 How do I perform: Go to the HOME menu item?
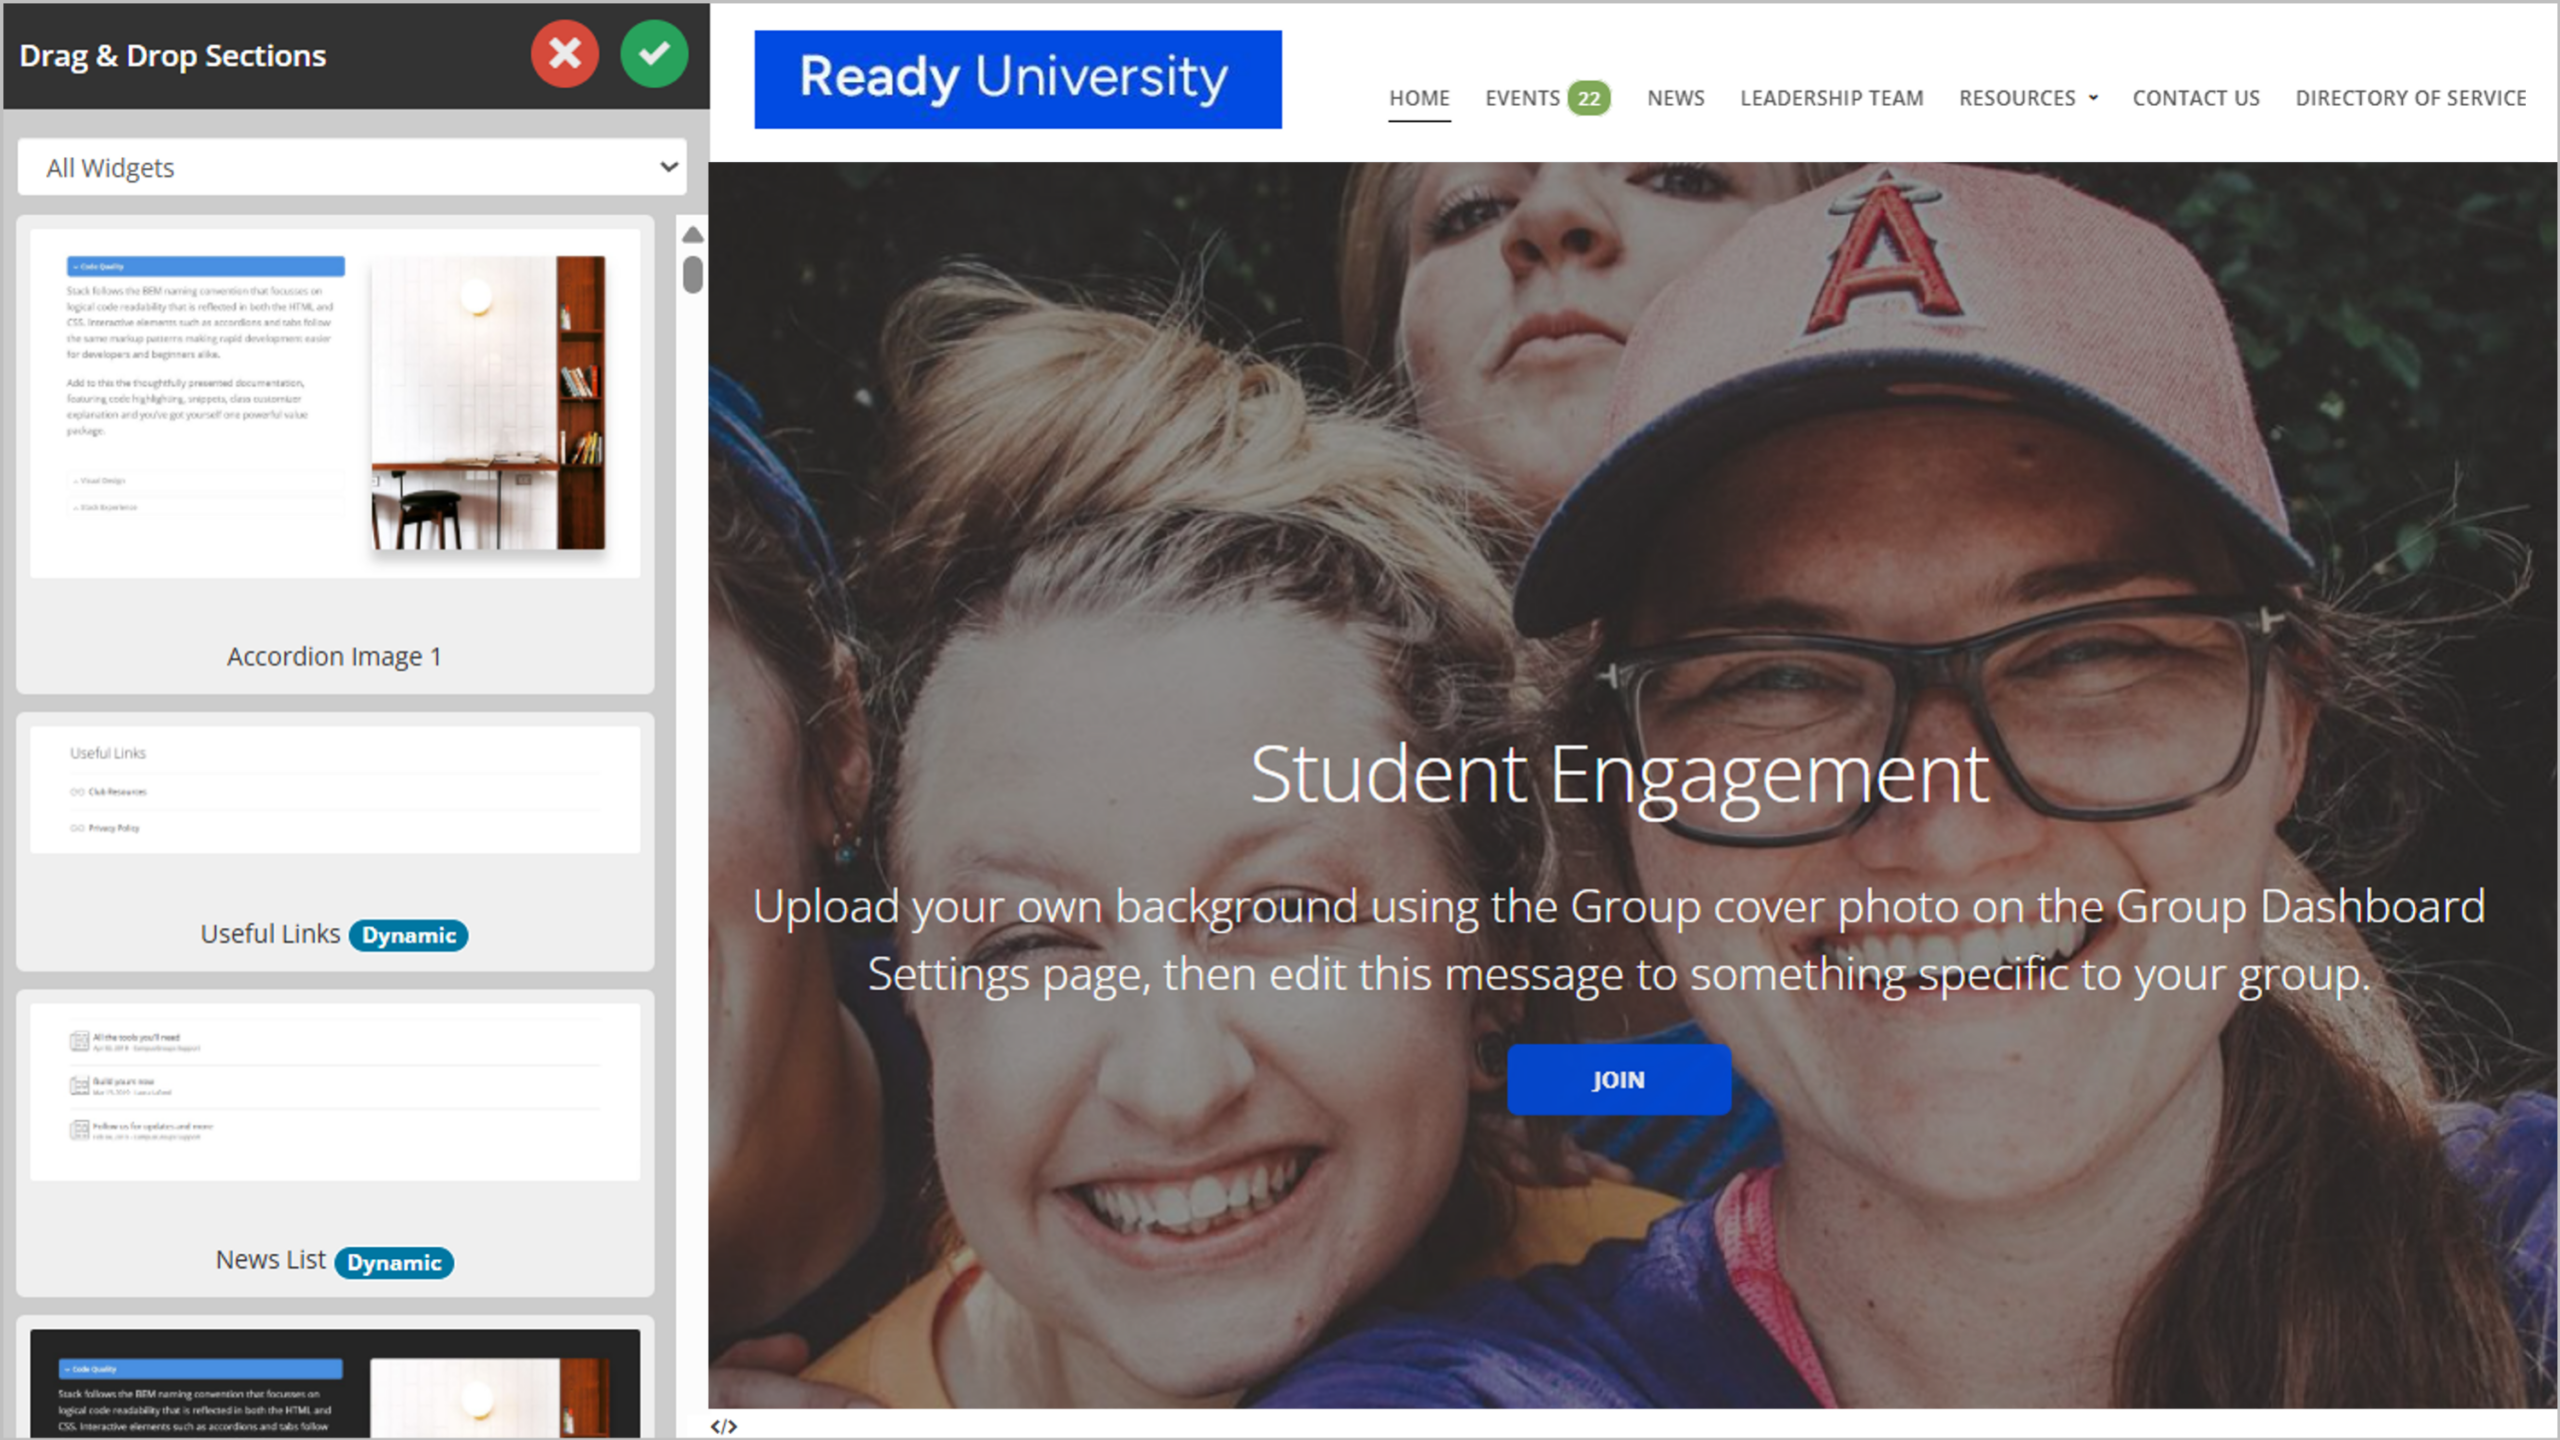click(x=1419, y=98)
